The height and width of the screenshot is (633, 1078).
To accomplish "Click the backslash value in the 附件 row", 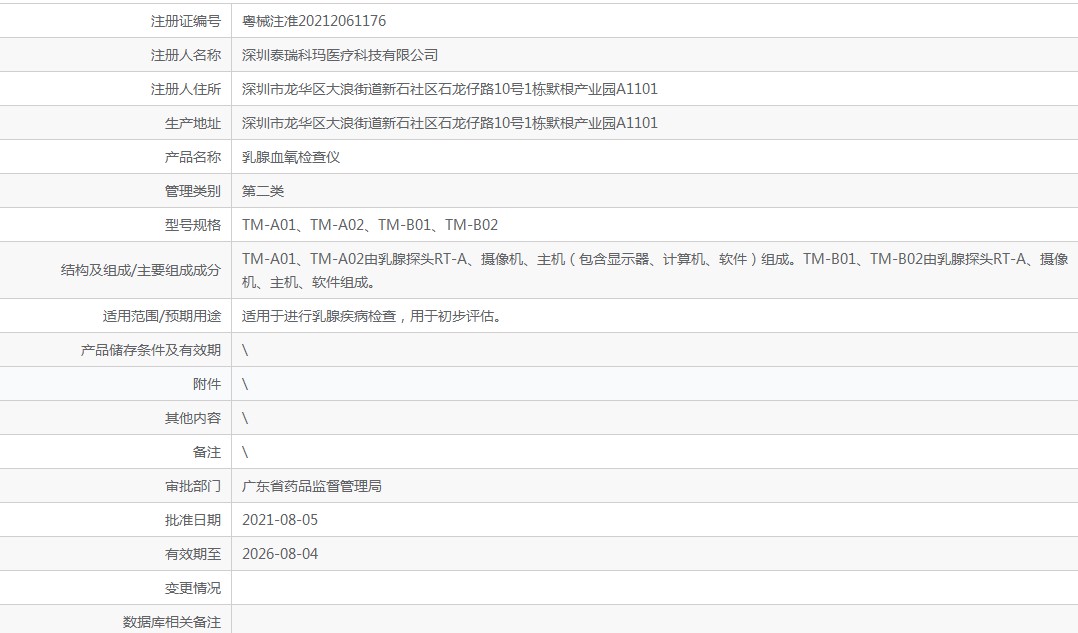I will tap(245, 384).
